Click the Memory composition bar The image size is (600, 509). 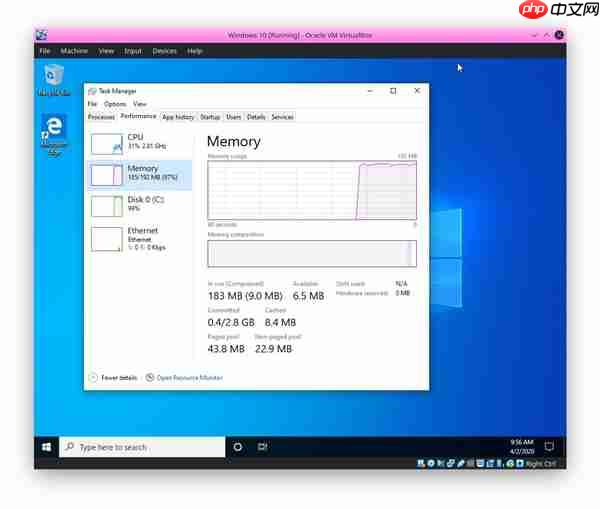(x=312, y=253)
